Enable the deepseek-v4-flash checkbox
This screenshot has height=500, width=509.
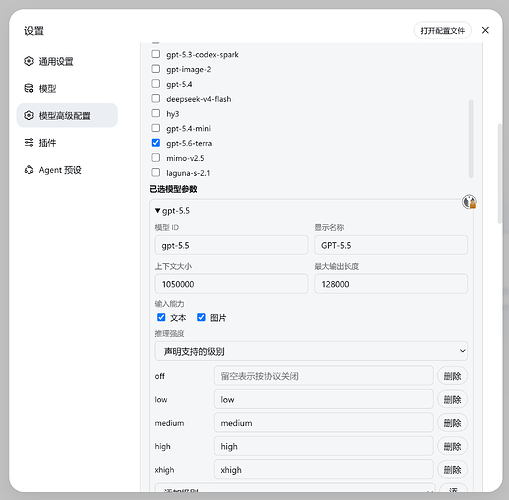pyautogui.click(x=156, y=99)
